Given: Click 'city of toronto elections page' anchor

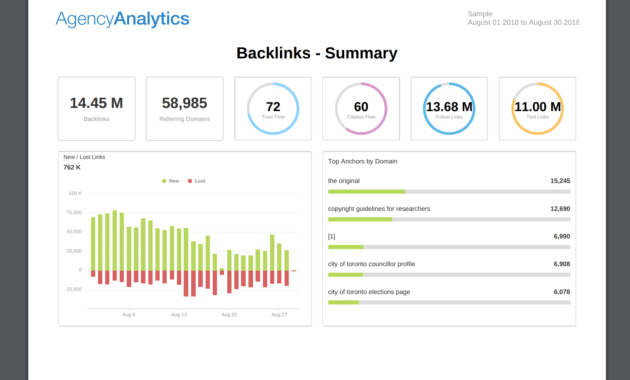Looking at the screenshot, I should (x=369, y=292).
